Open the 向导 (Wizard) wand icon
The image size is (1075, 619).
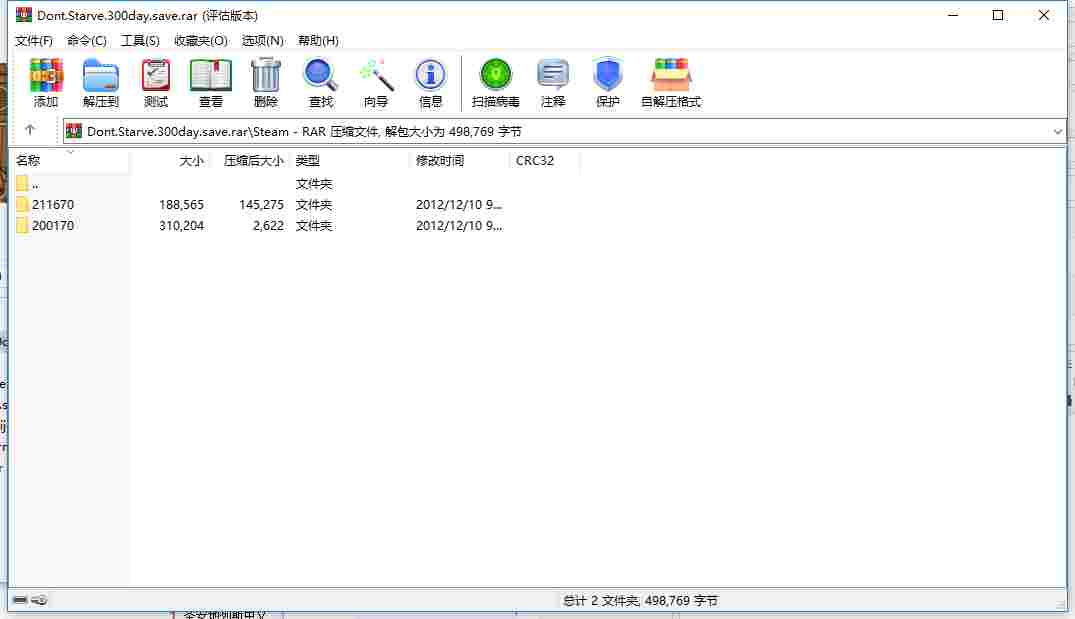pyautogui.click(x=376, y=75)
